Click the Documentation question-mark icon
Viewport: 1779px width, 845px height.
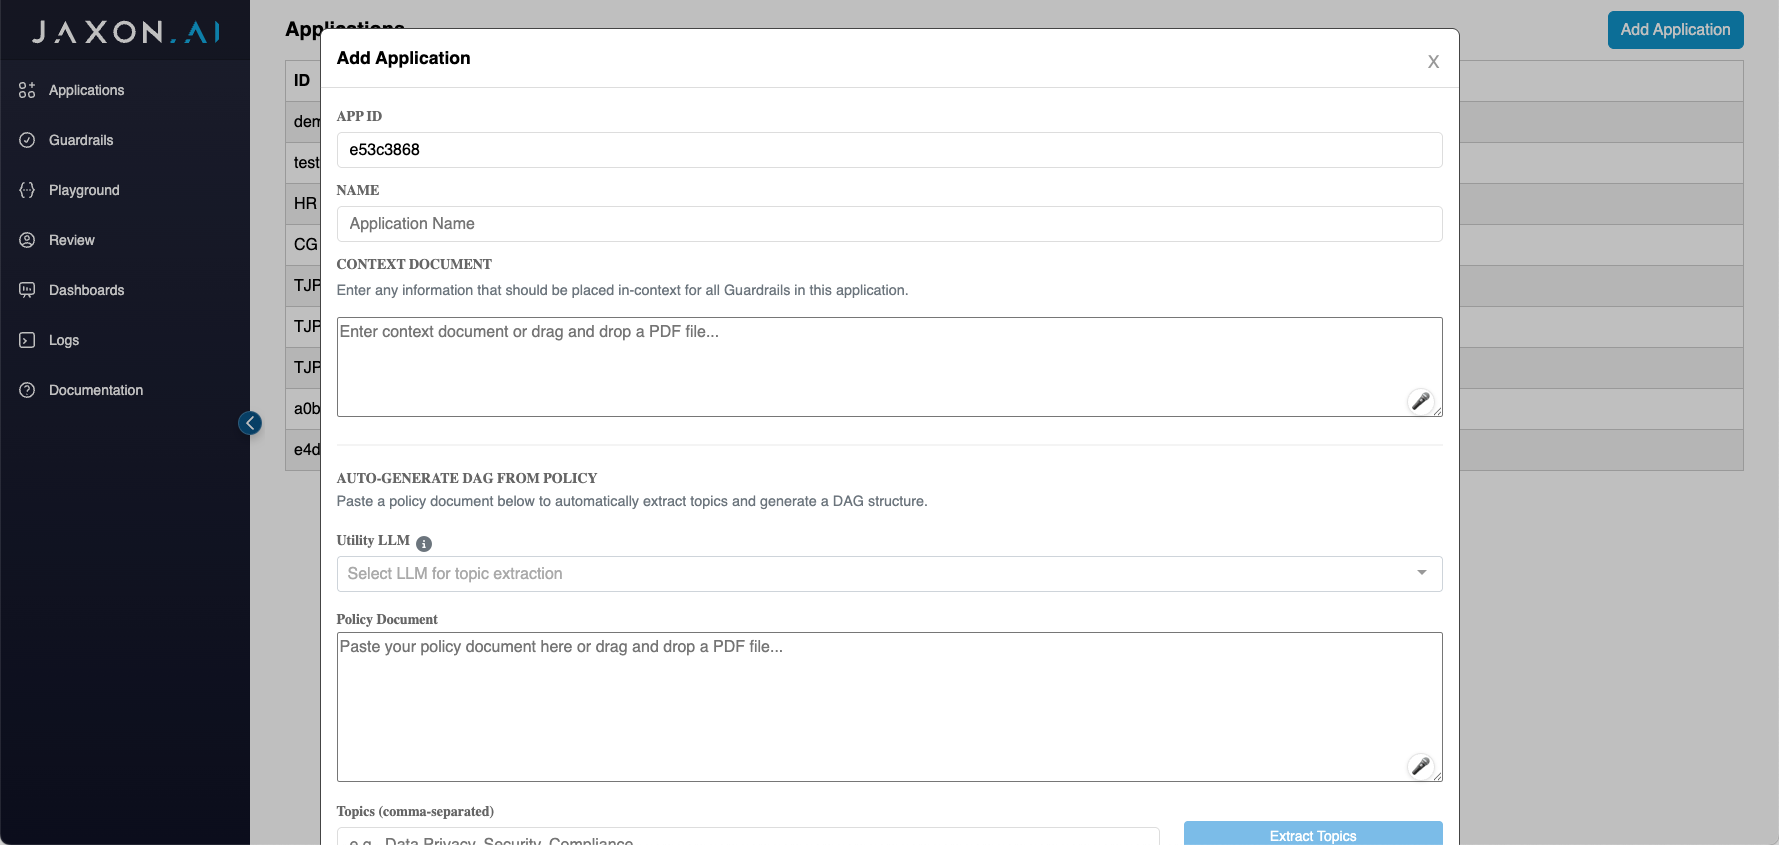pos(27,390)
